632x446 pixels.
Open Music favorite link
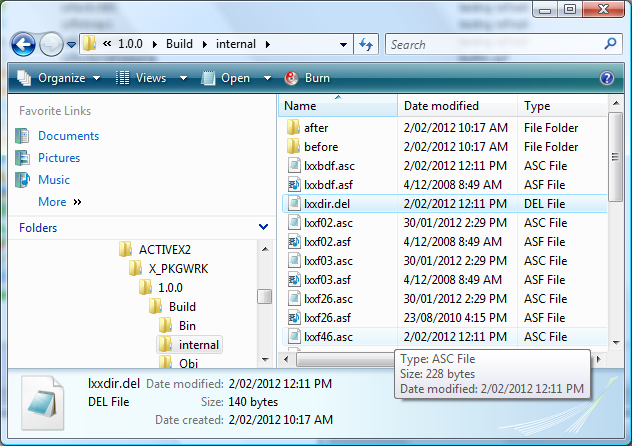coord(54,180)
